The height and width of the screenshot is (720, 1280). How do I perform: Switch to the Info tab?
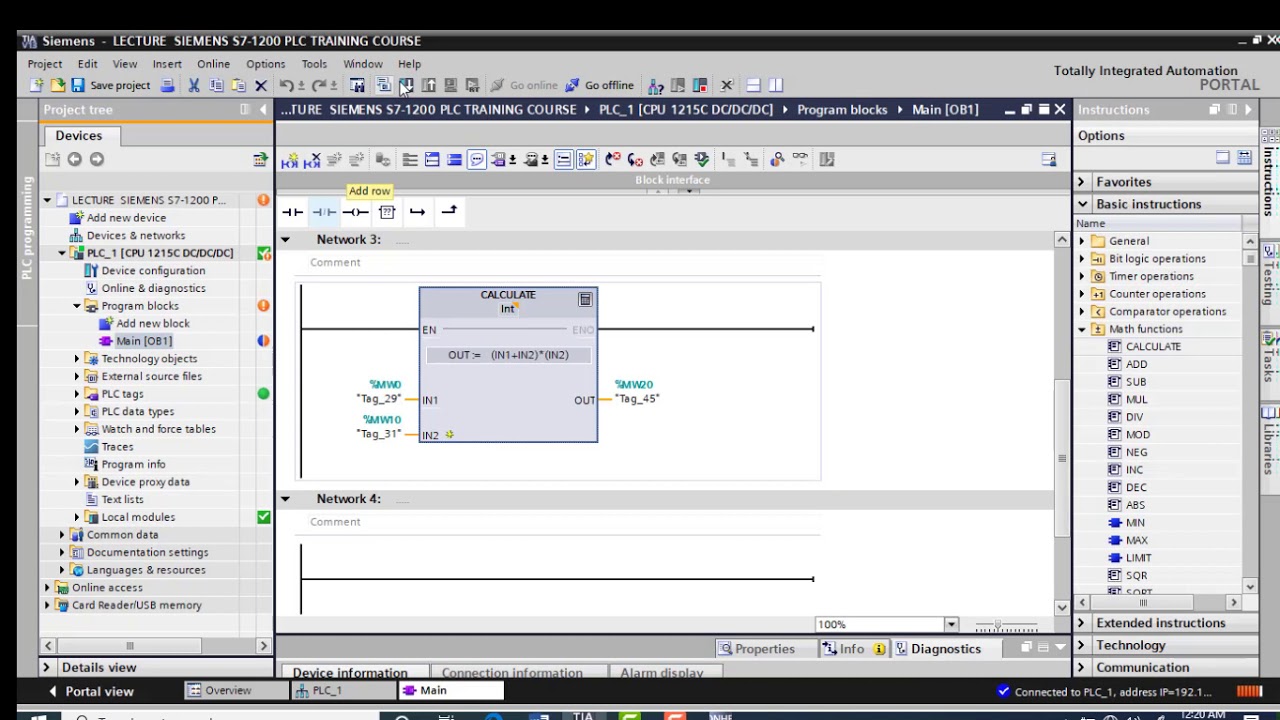coord(853,649)
